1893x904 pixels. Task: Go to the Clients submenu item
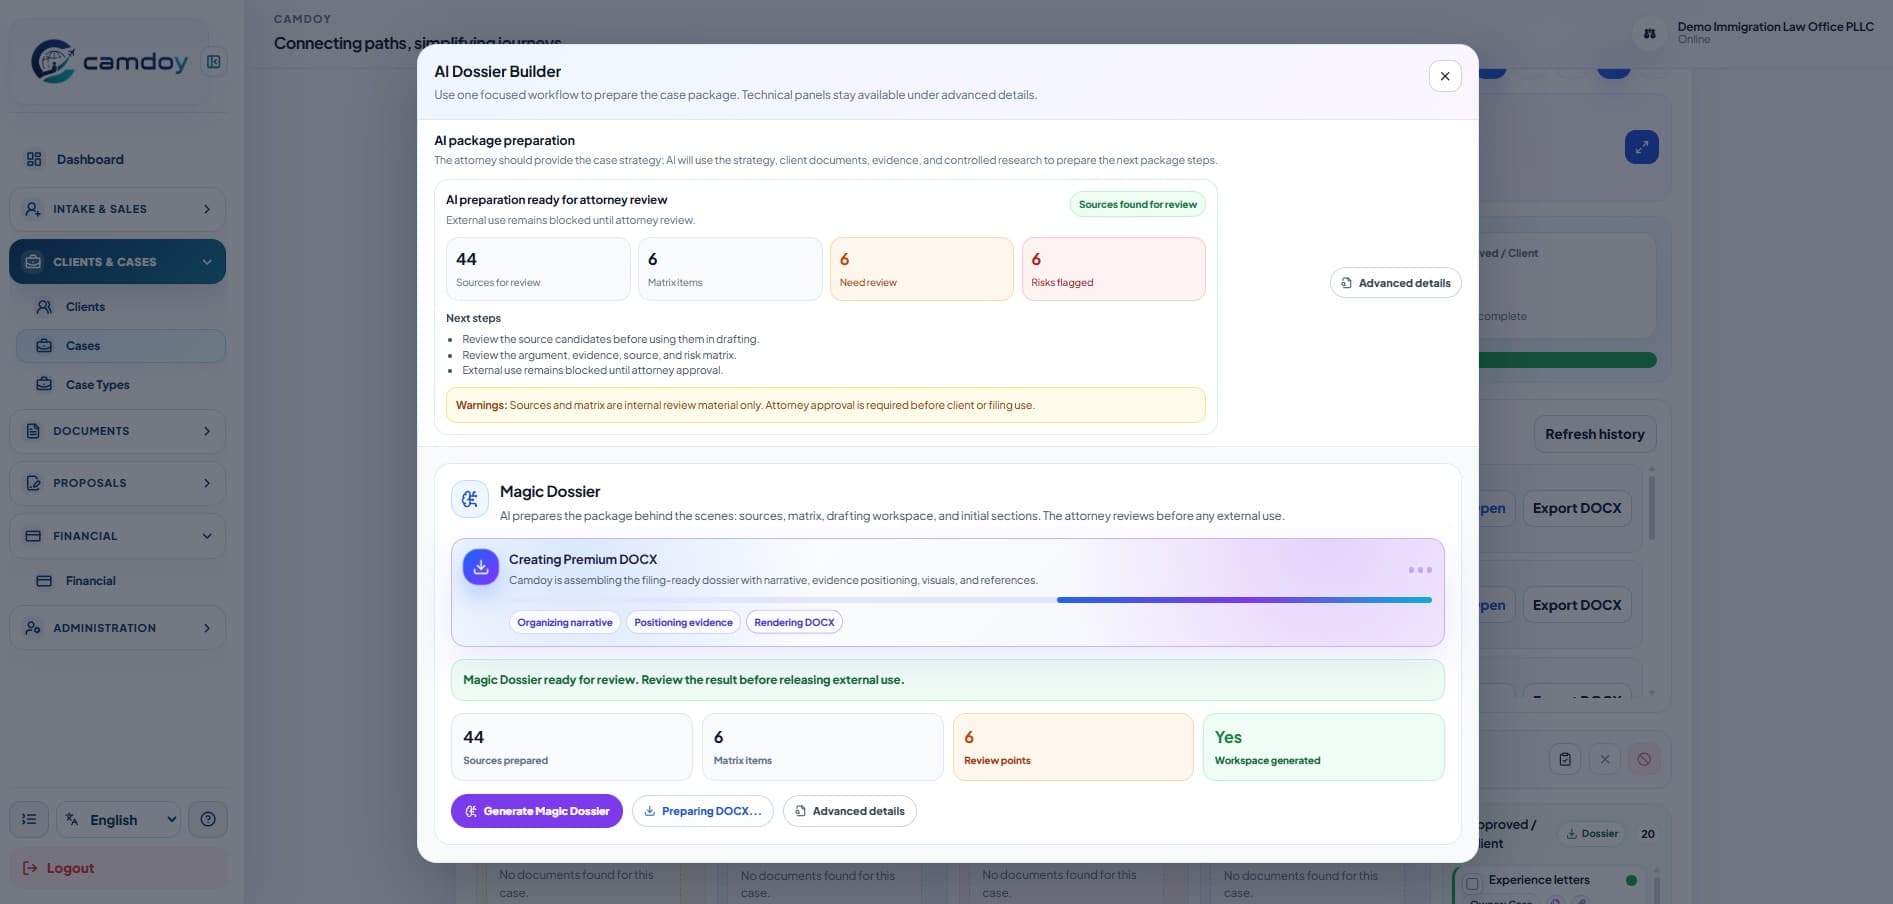tap(121, 307)
